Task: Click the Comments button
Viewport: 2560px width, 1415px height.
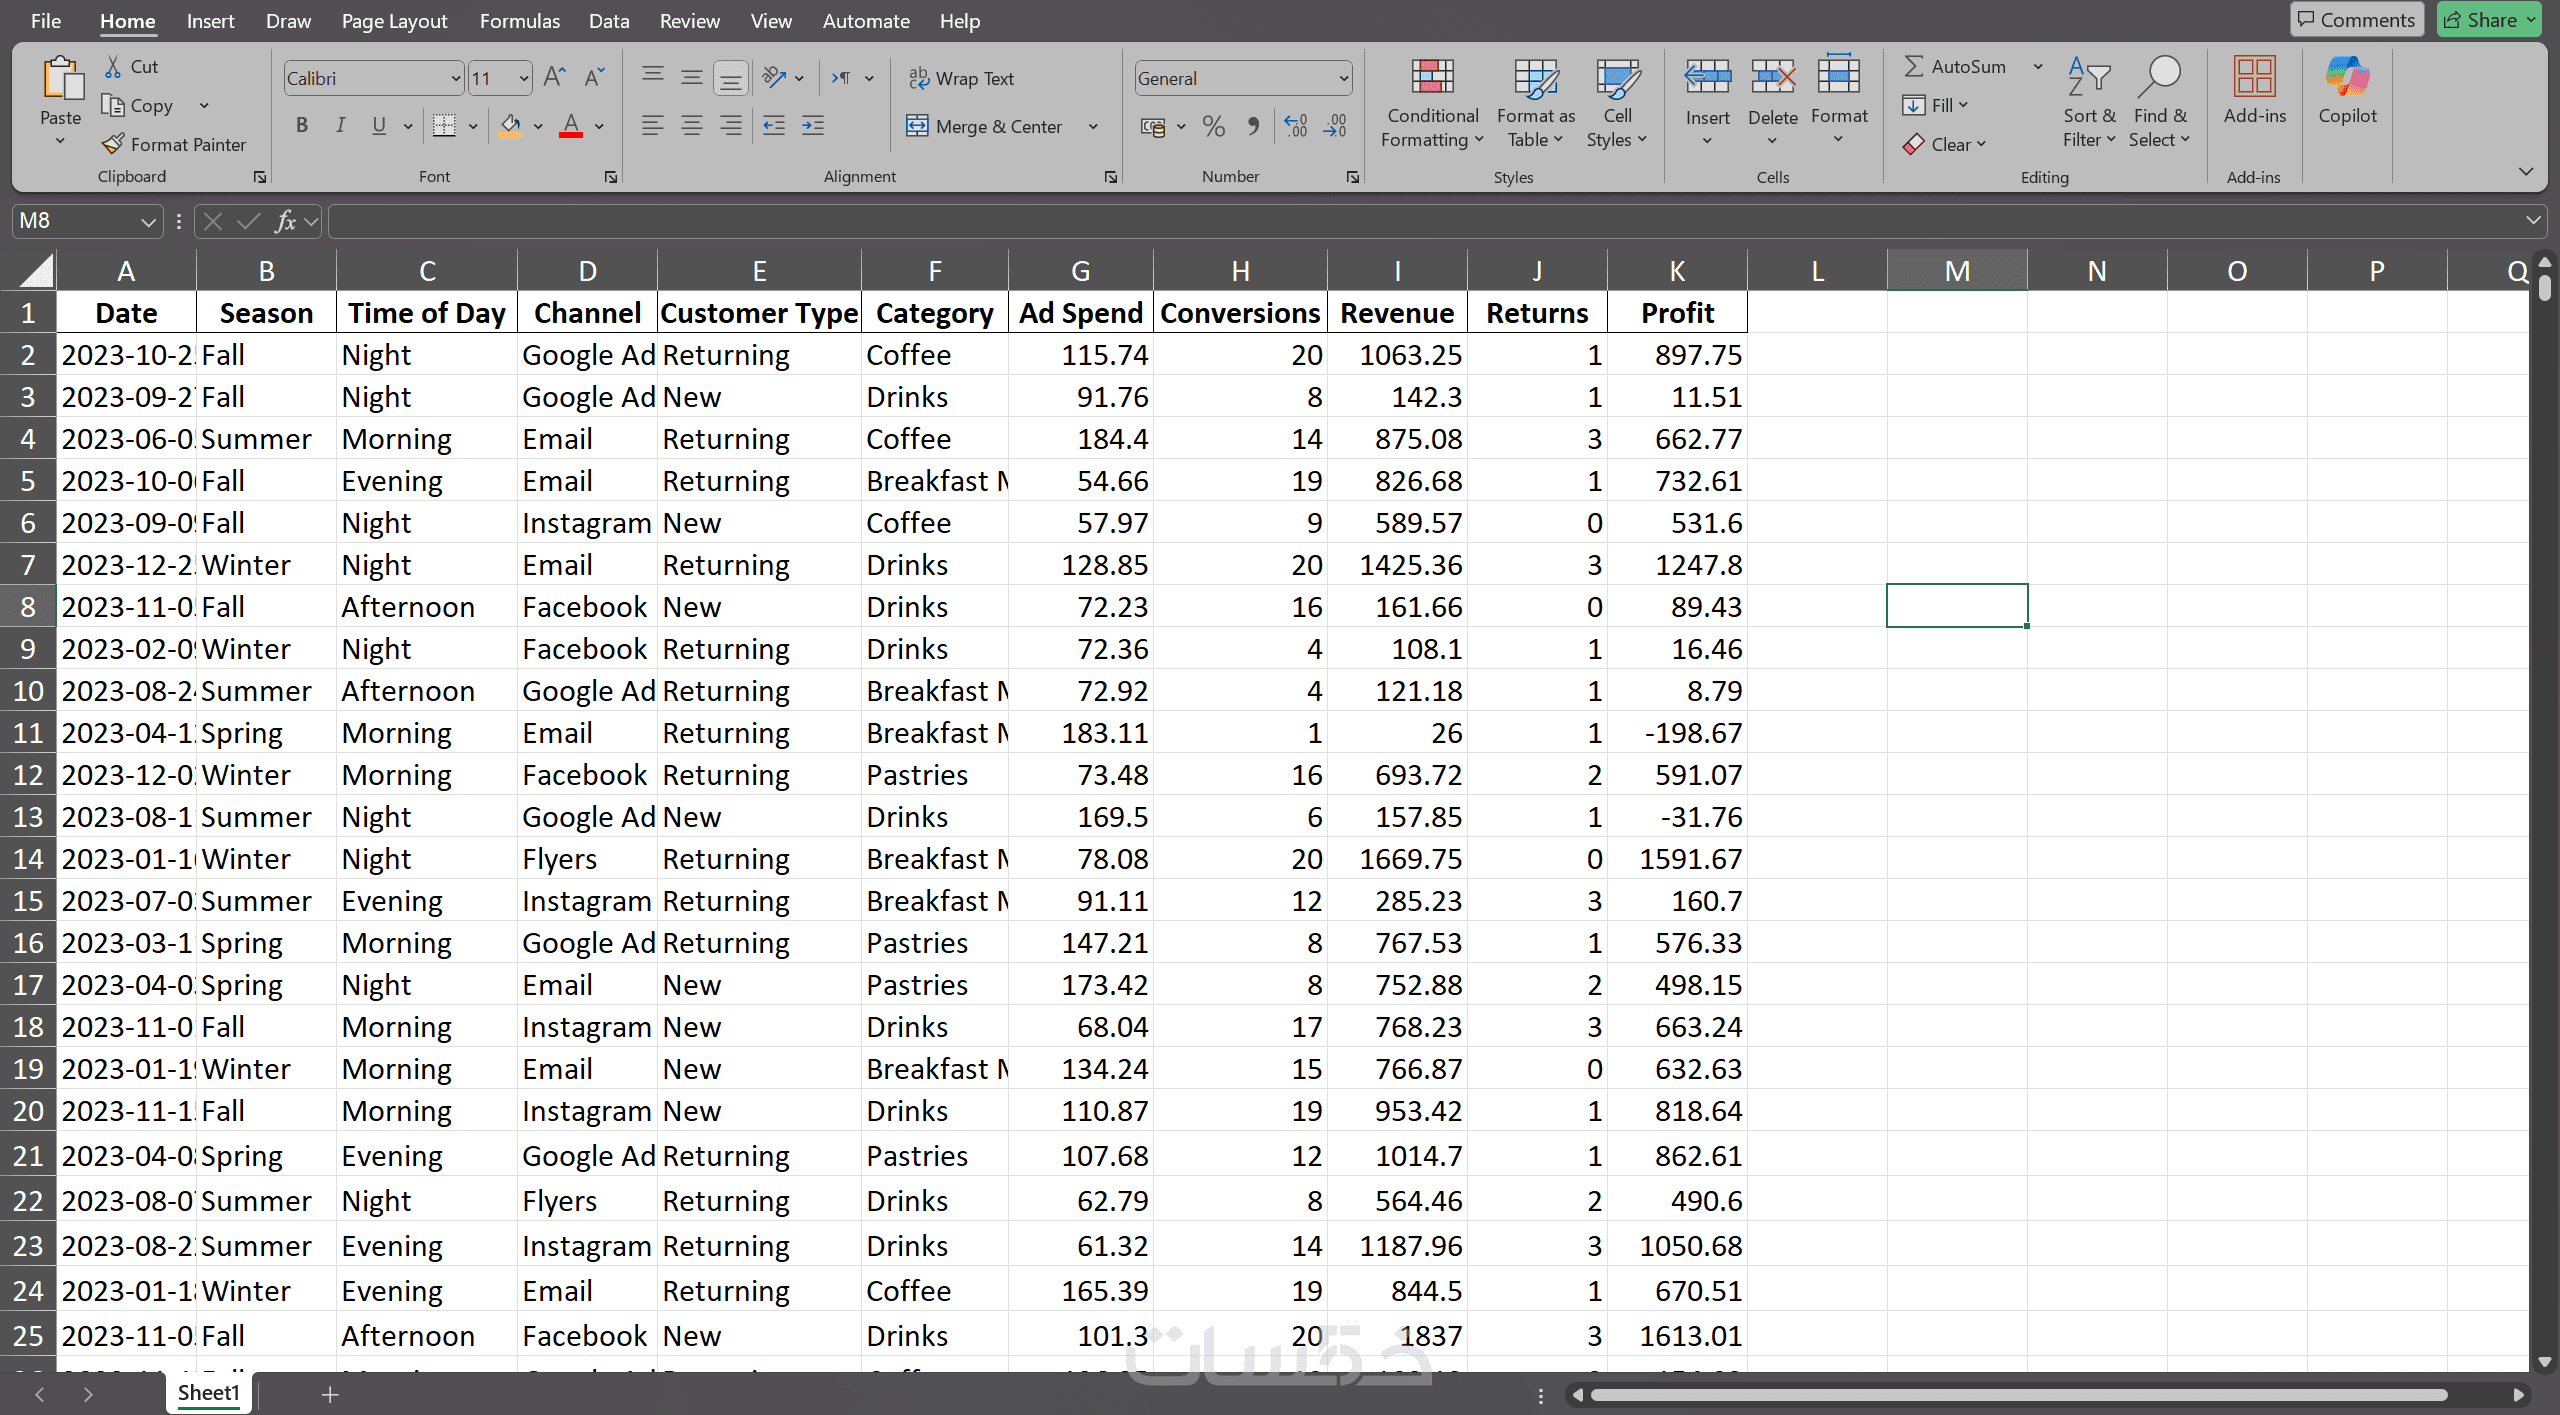Action: coord(2355,20)
